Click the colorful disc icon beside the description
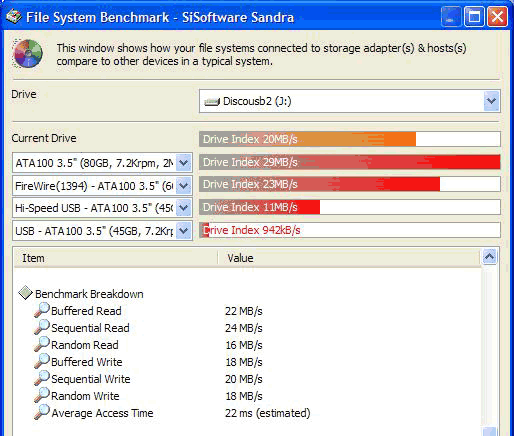Image resolution: width=514 pixels, height=436 pixels. (x=28, y=53)
